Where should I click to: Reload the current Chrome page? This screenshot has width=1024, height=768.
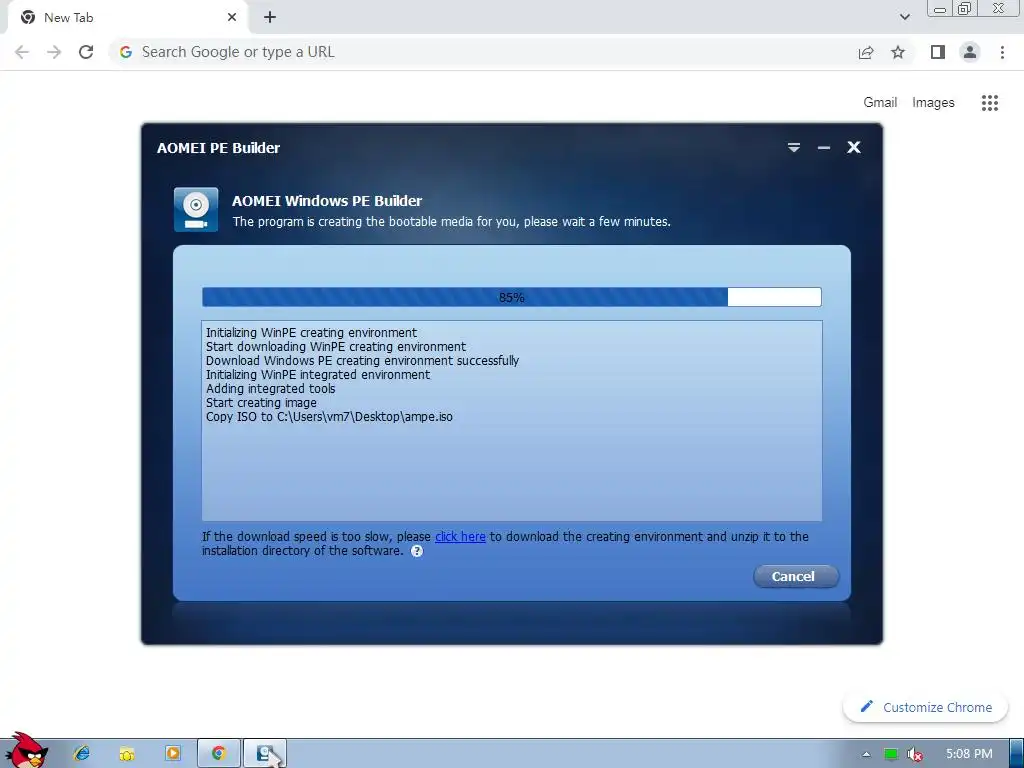click(86, 52)
